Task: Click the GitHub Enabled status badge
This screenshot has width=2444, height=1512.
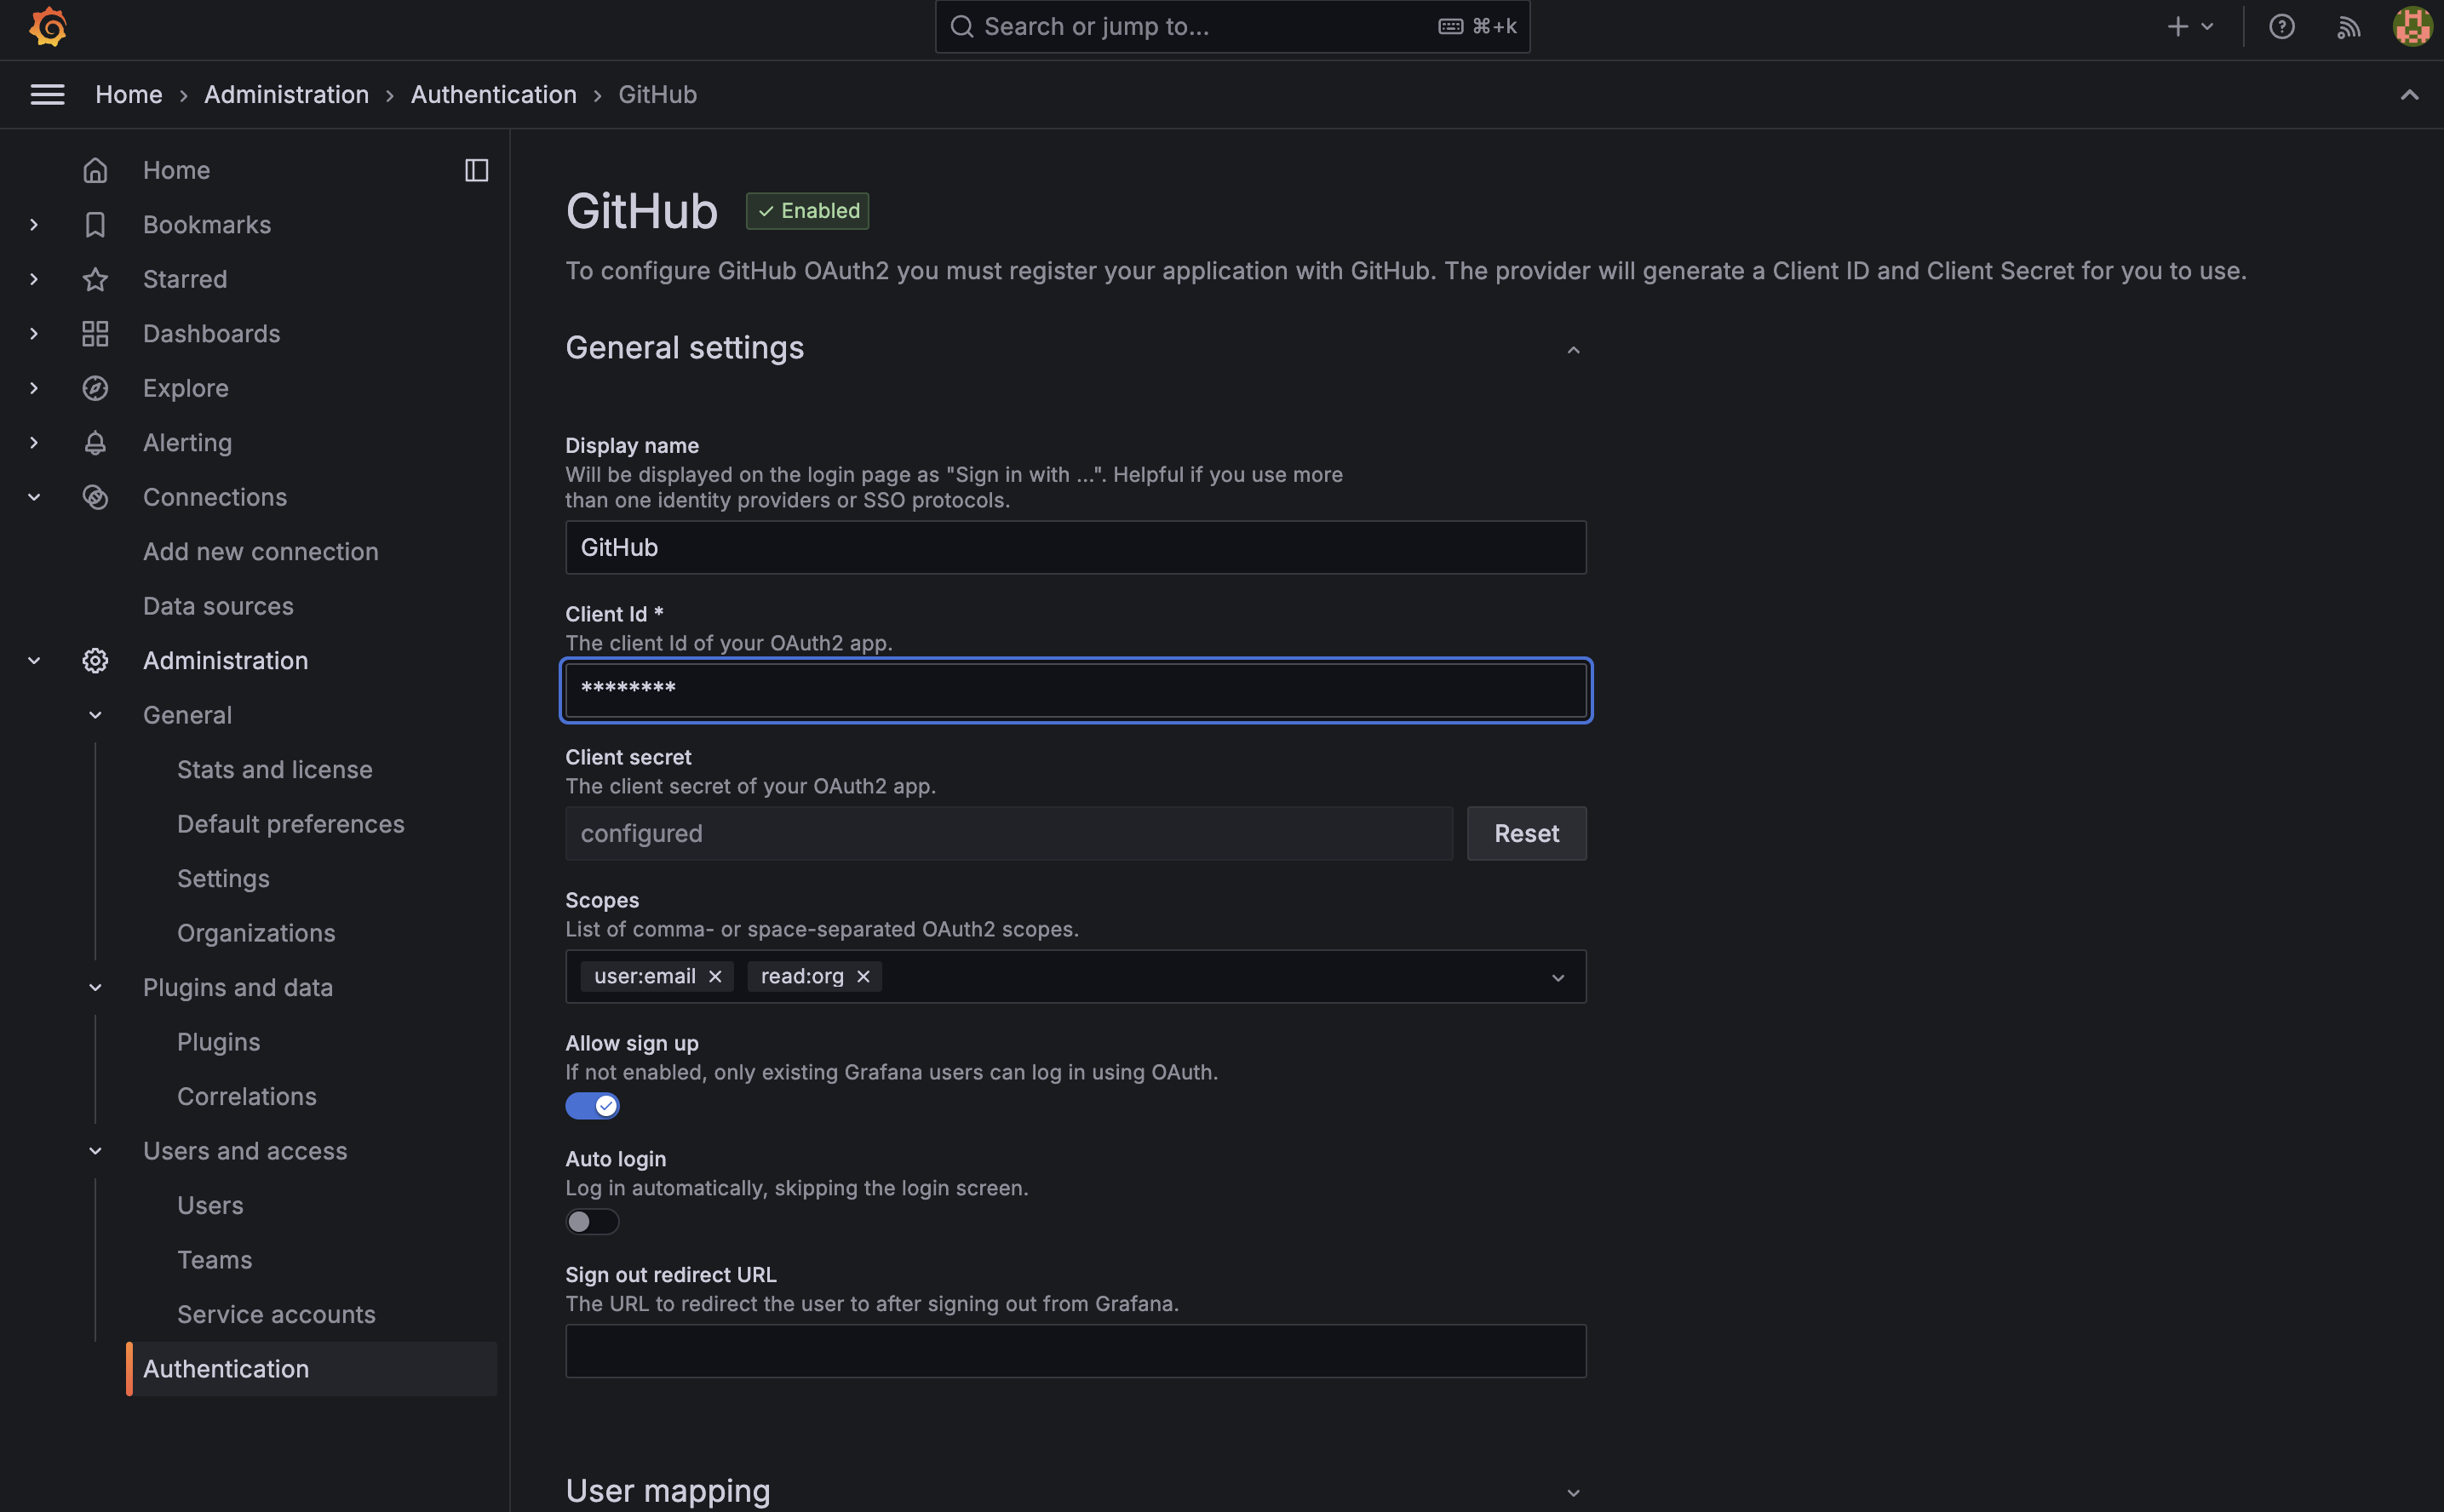Action: tap(806, 209)
